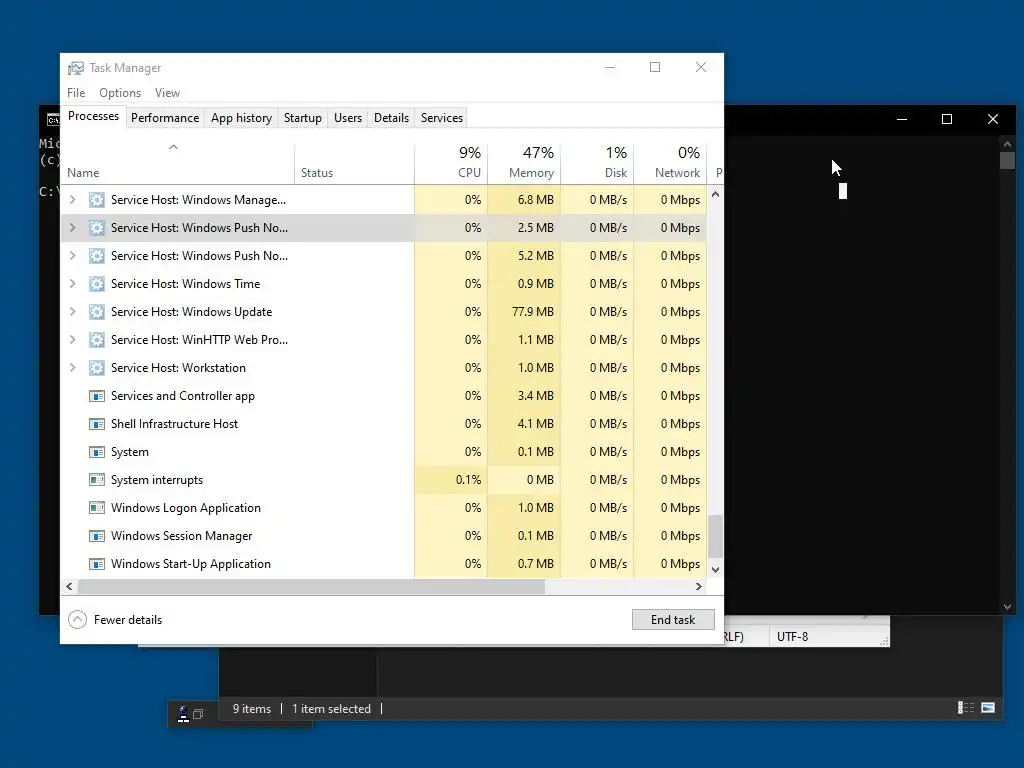Click icon next to System interrupts
This screenshot has height=768, width=1024.
click(97, 480)
